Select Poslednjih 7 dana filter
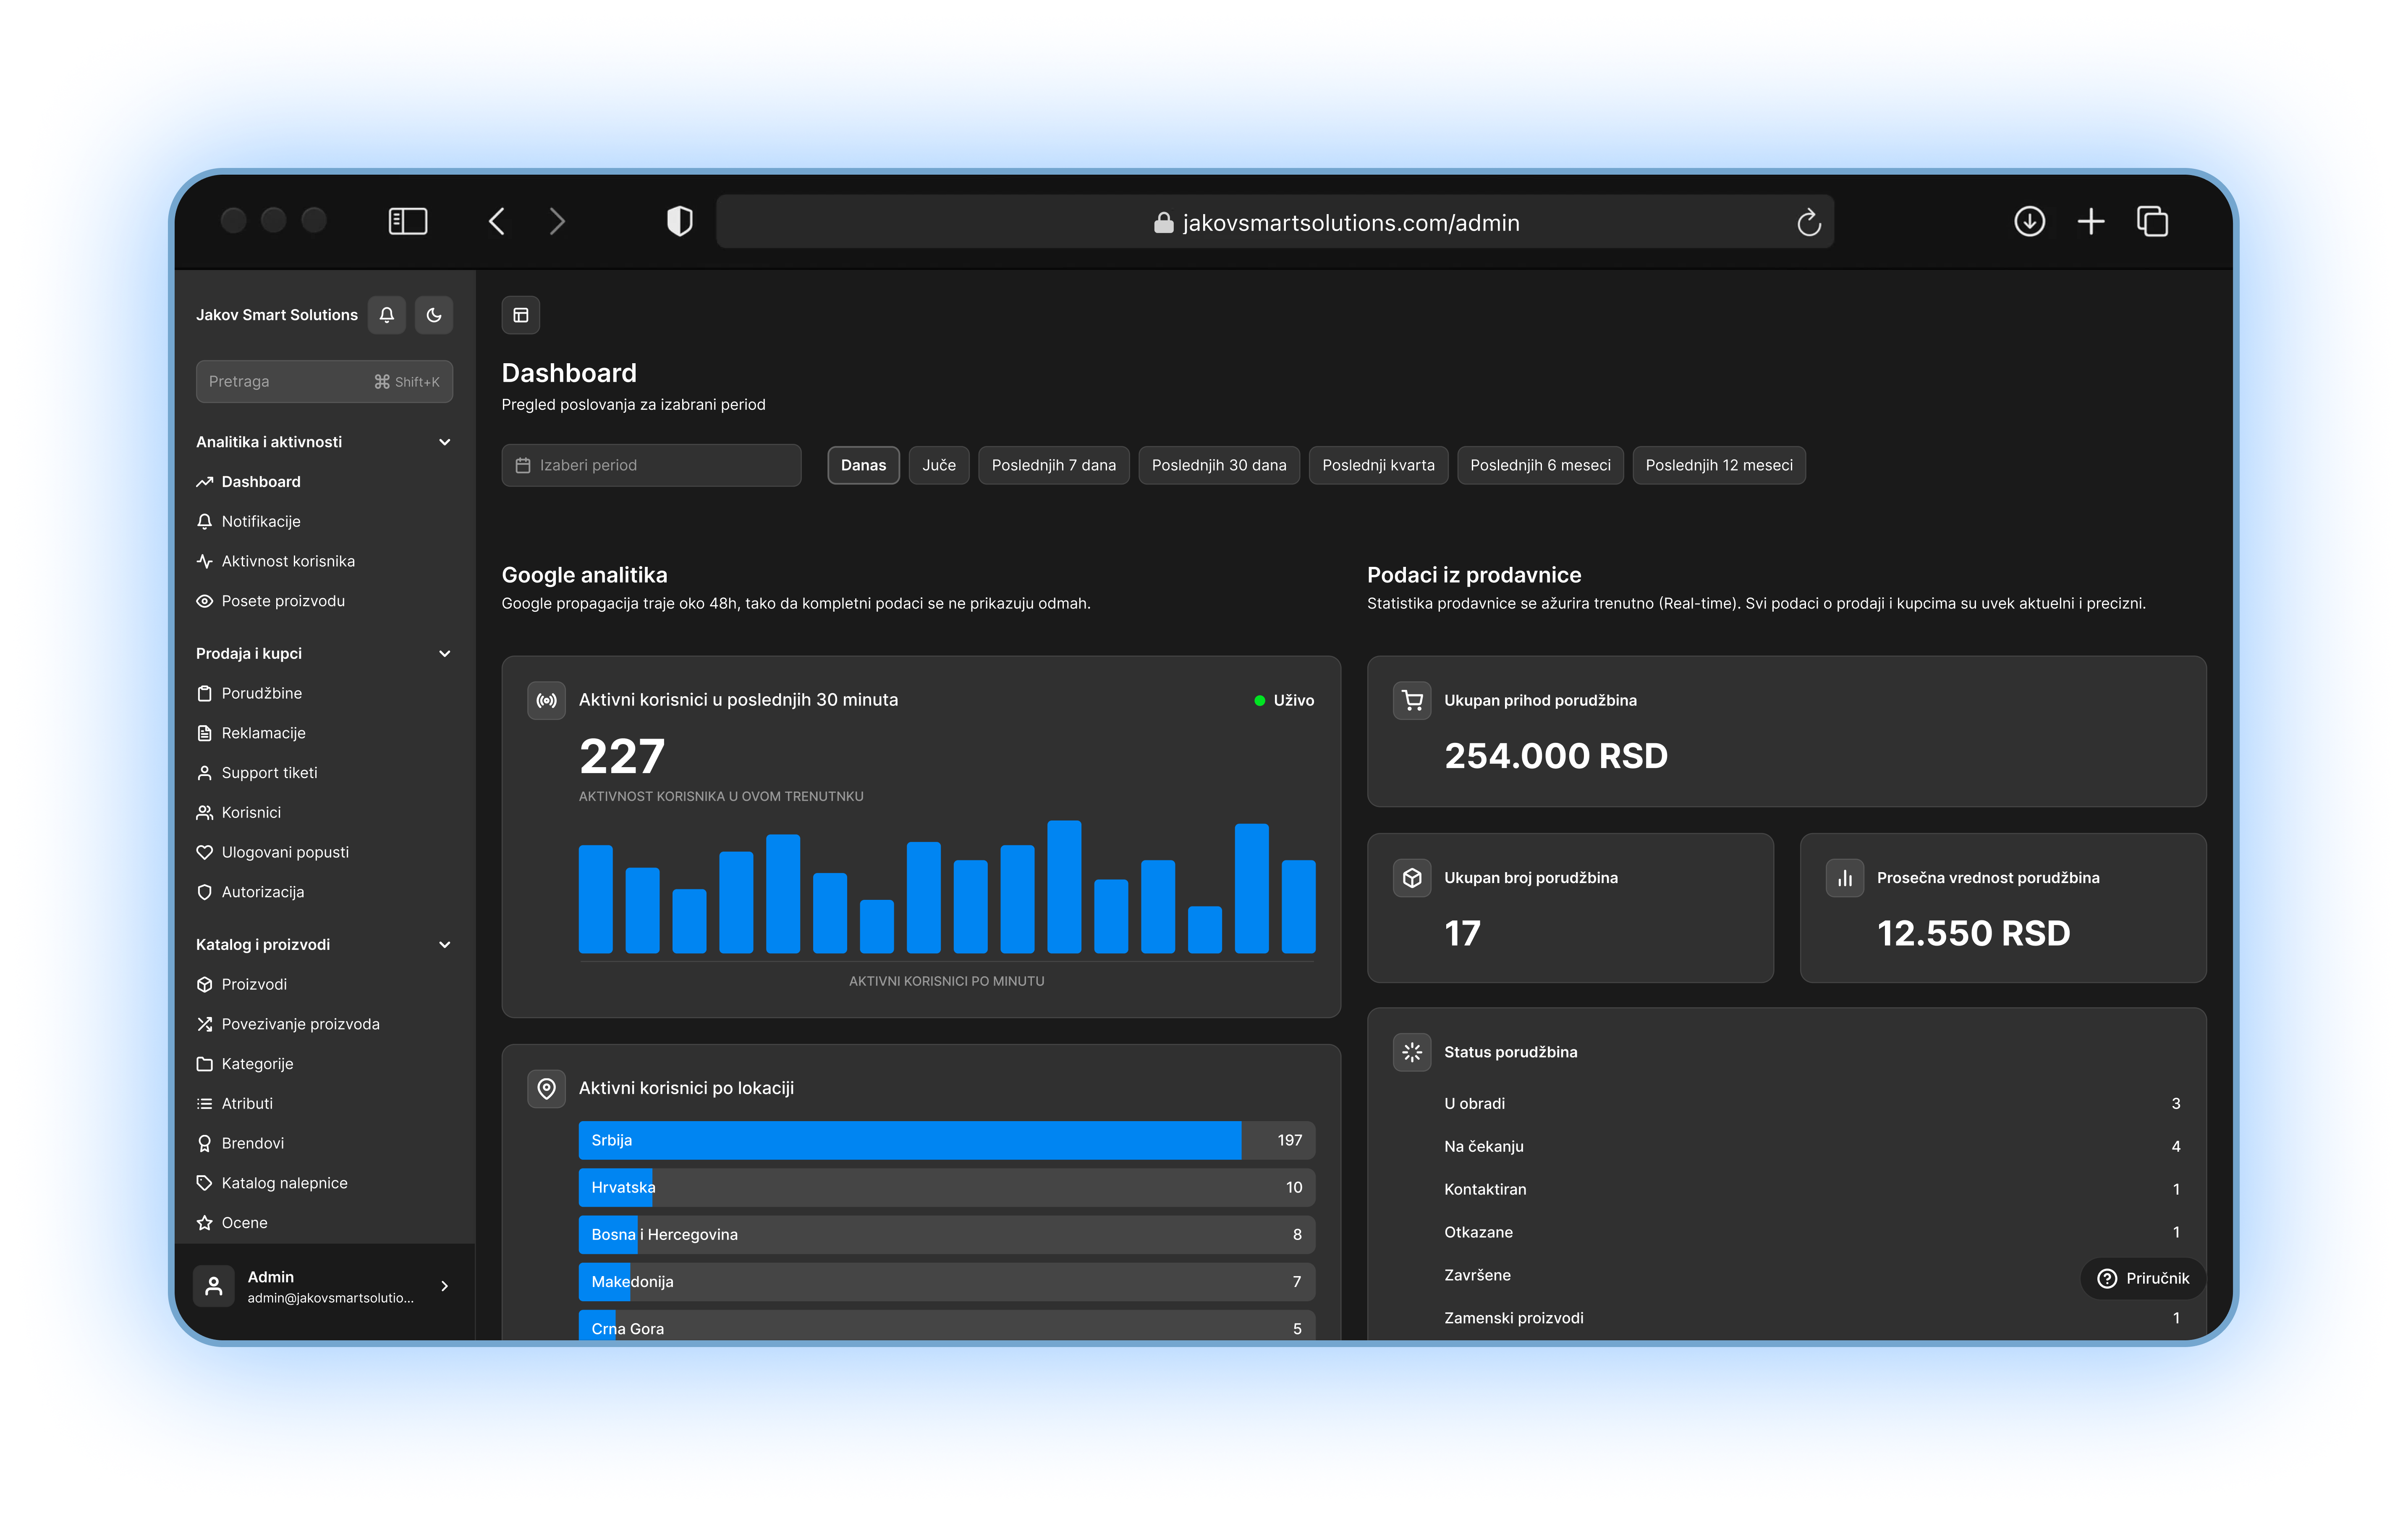Viewport: 2408px width, 1515px height. 1054,465
